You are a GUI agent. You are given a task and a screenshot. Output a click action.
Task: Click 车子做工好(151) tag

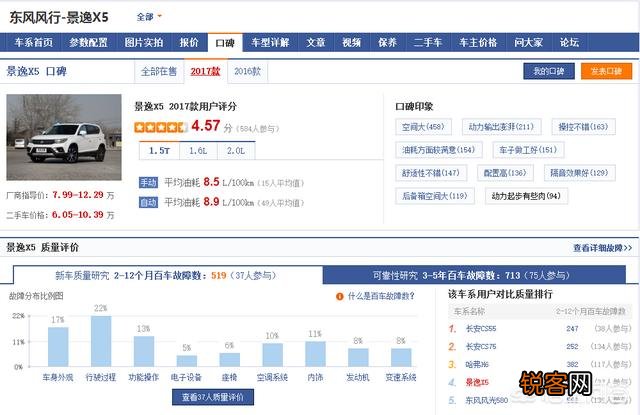coord(528,150)
